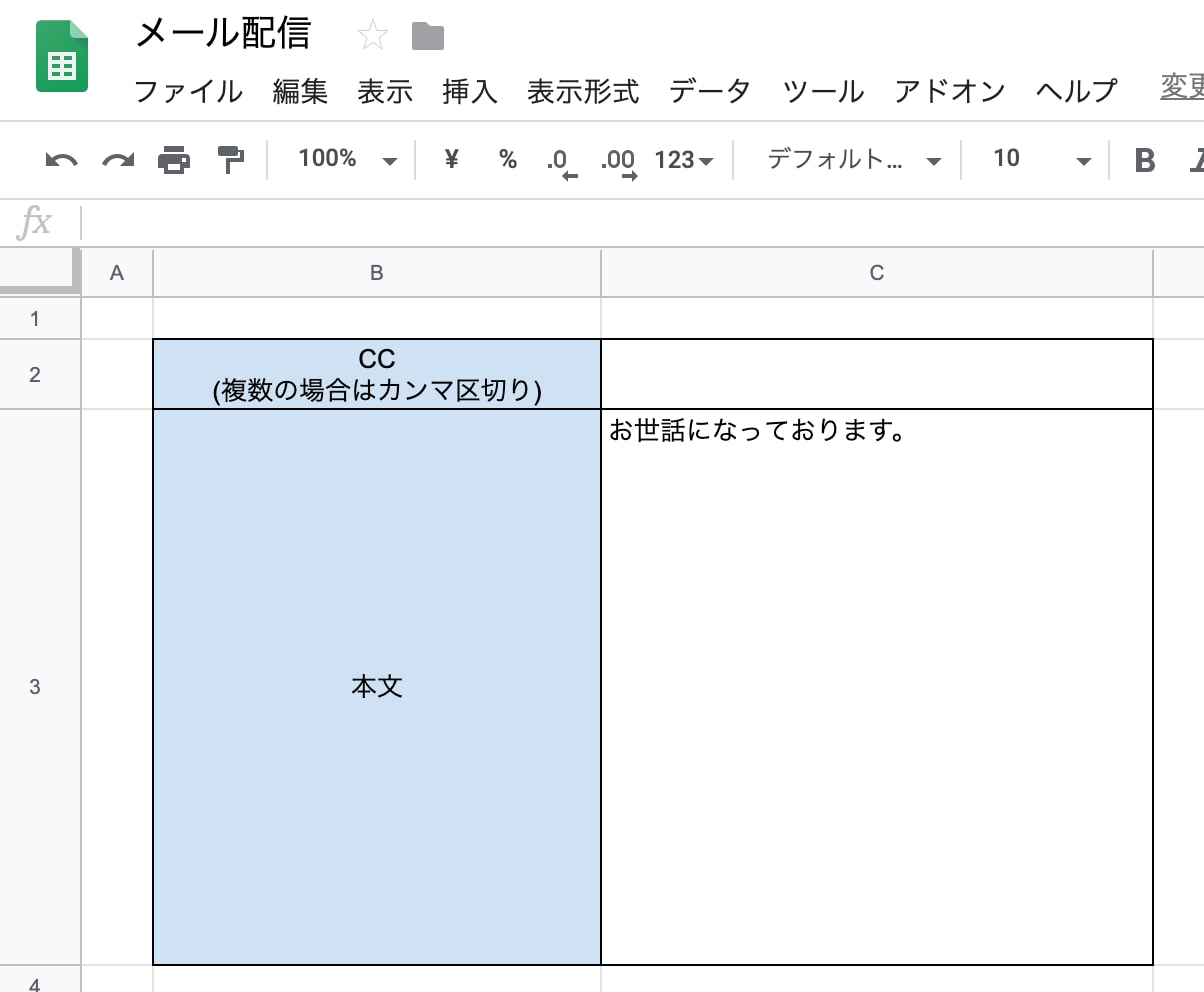This screenshot has width=1204, height=992.
Task: Open the データ menu
Action: [710, 92]
